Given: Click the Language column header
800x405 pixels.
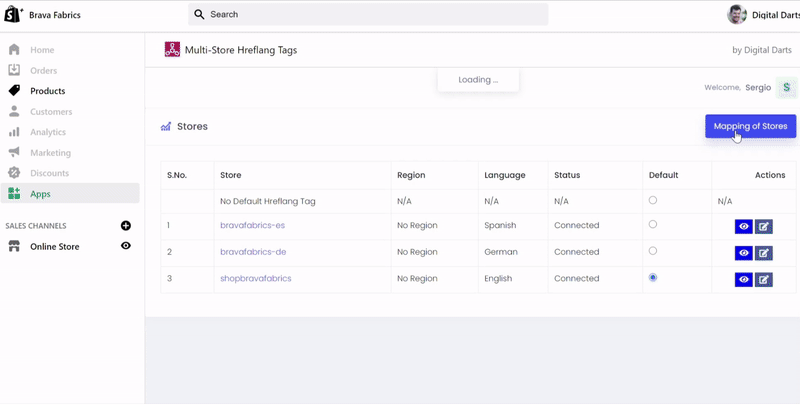Looking at the screenshot, I should (x=505, y=175).
